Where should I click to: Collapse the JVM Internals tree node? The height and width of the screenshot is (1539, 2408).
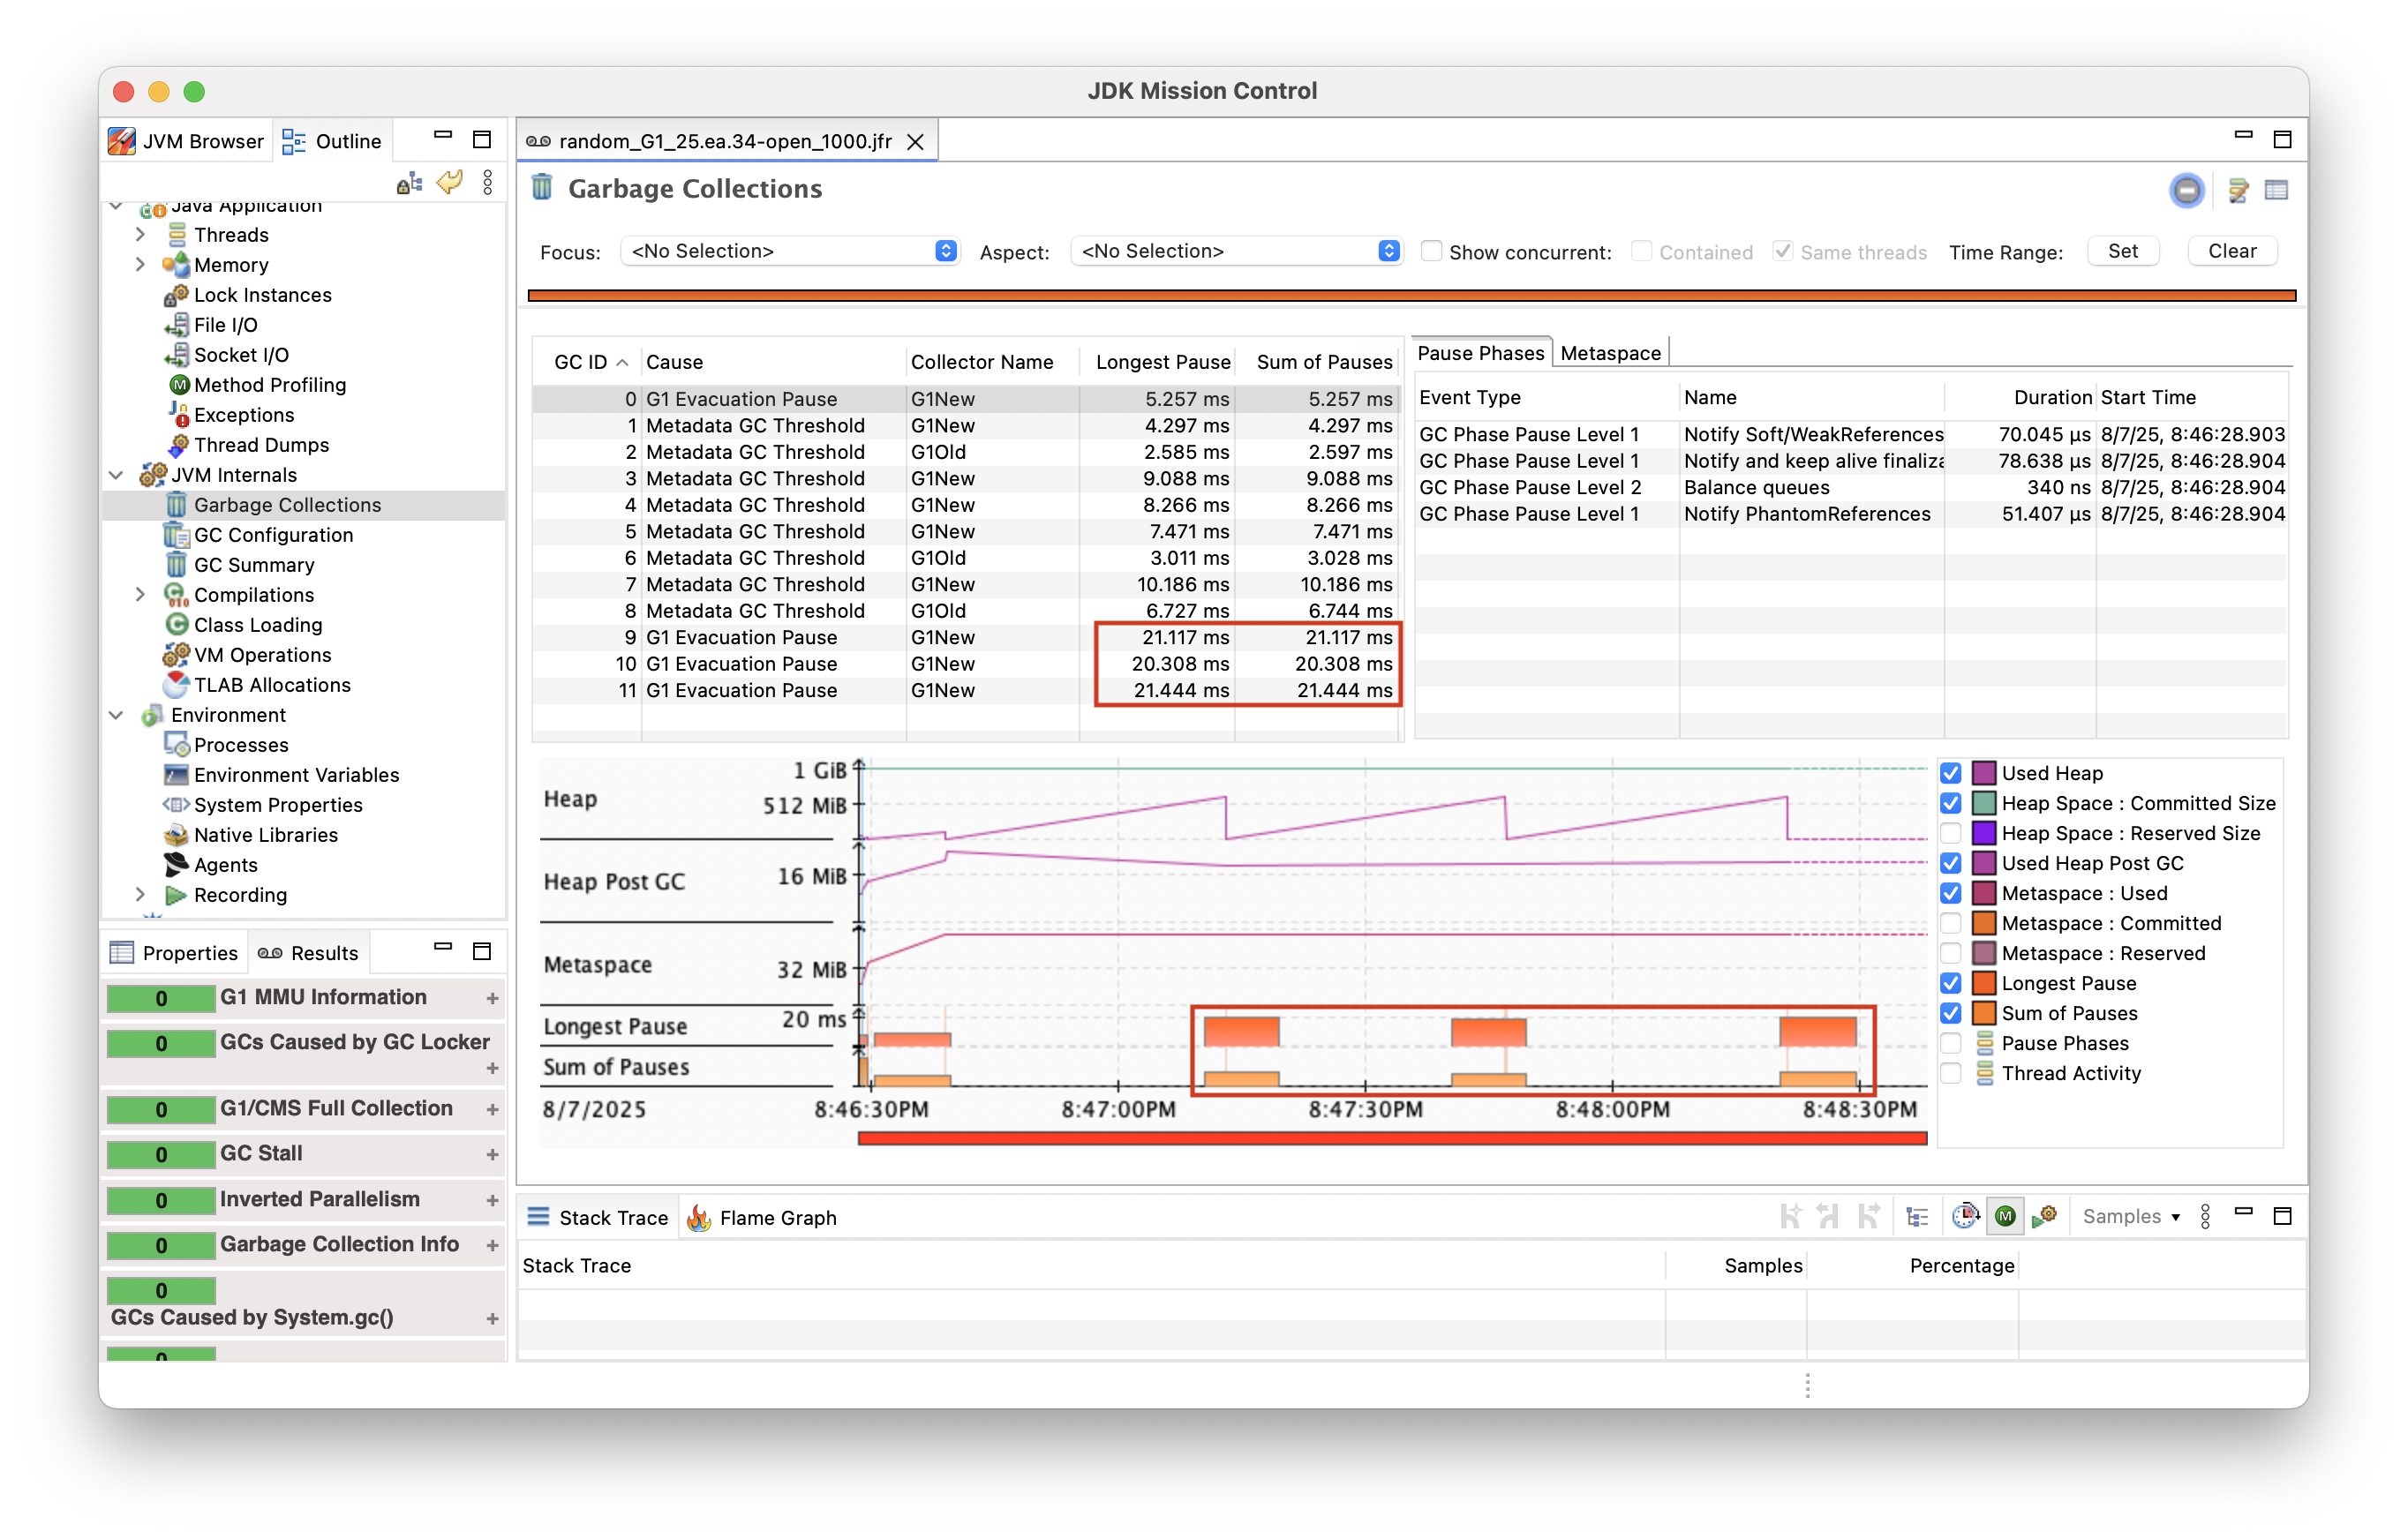coord(116,474)
